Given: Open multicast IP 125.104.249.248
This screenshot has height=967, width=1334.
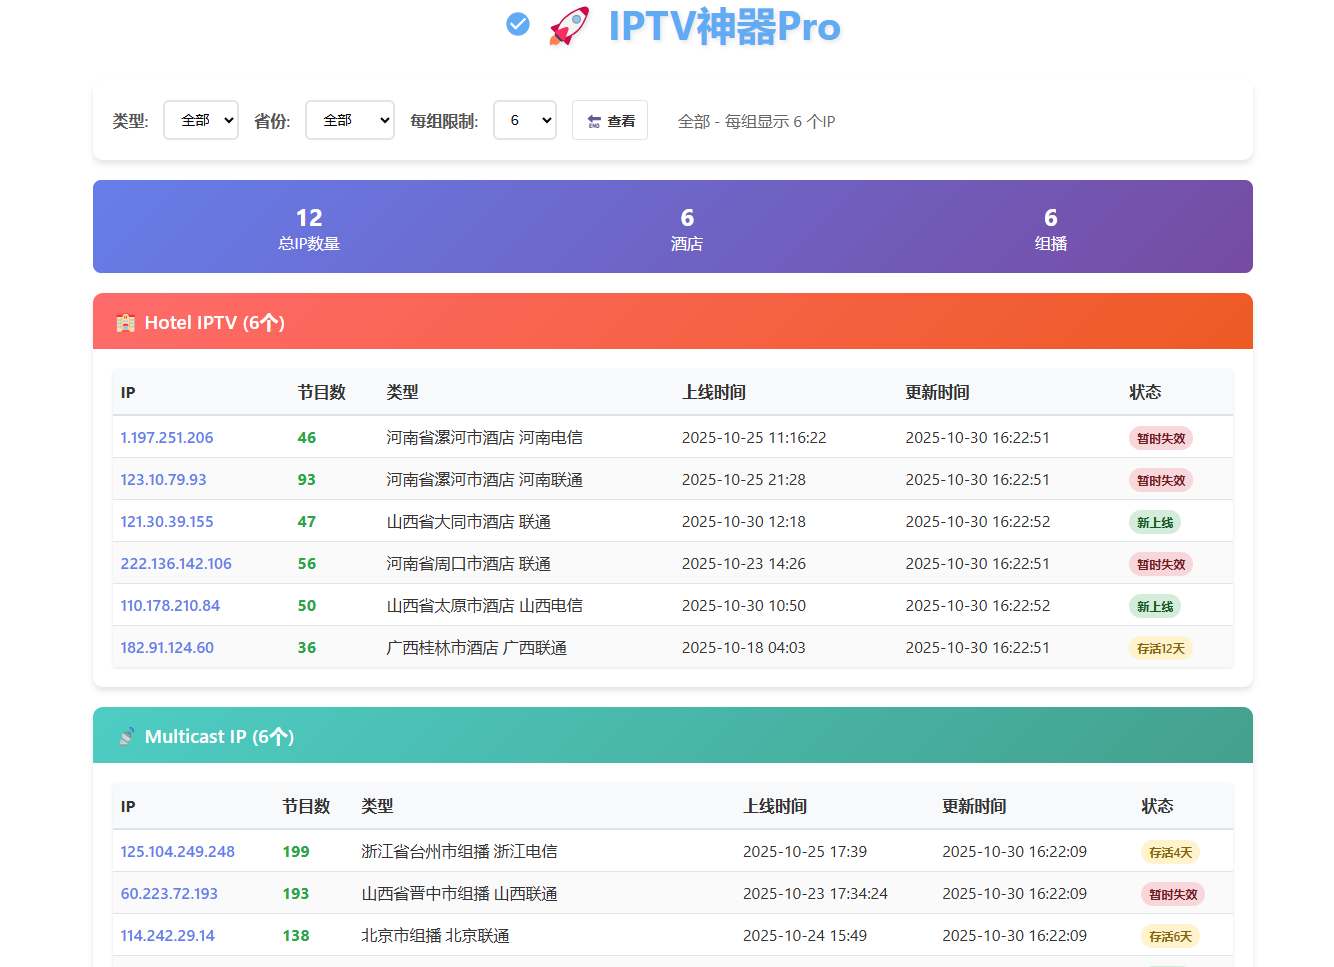Looking at the screenshot, I should pyautogui.click(x=177, y=852).
